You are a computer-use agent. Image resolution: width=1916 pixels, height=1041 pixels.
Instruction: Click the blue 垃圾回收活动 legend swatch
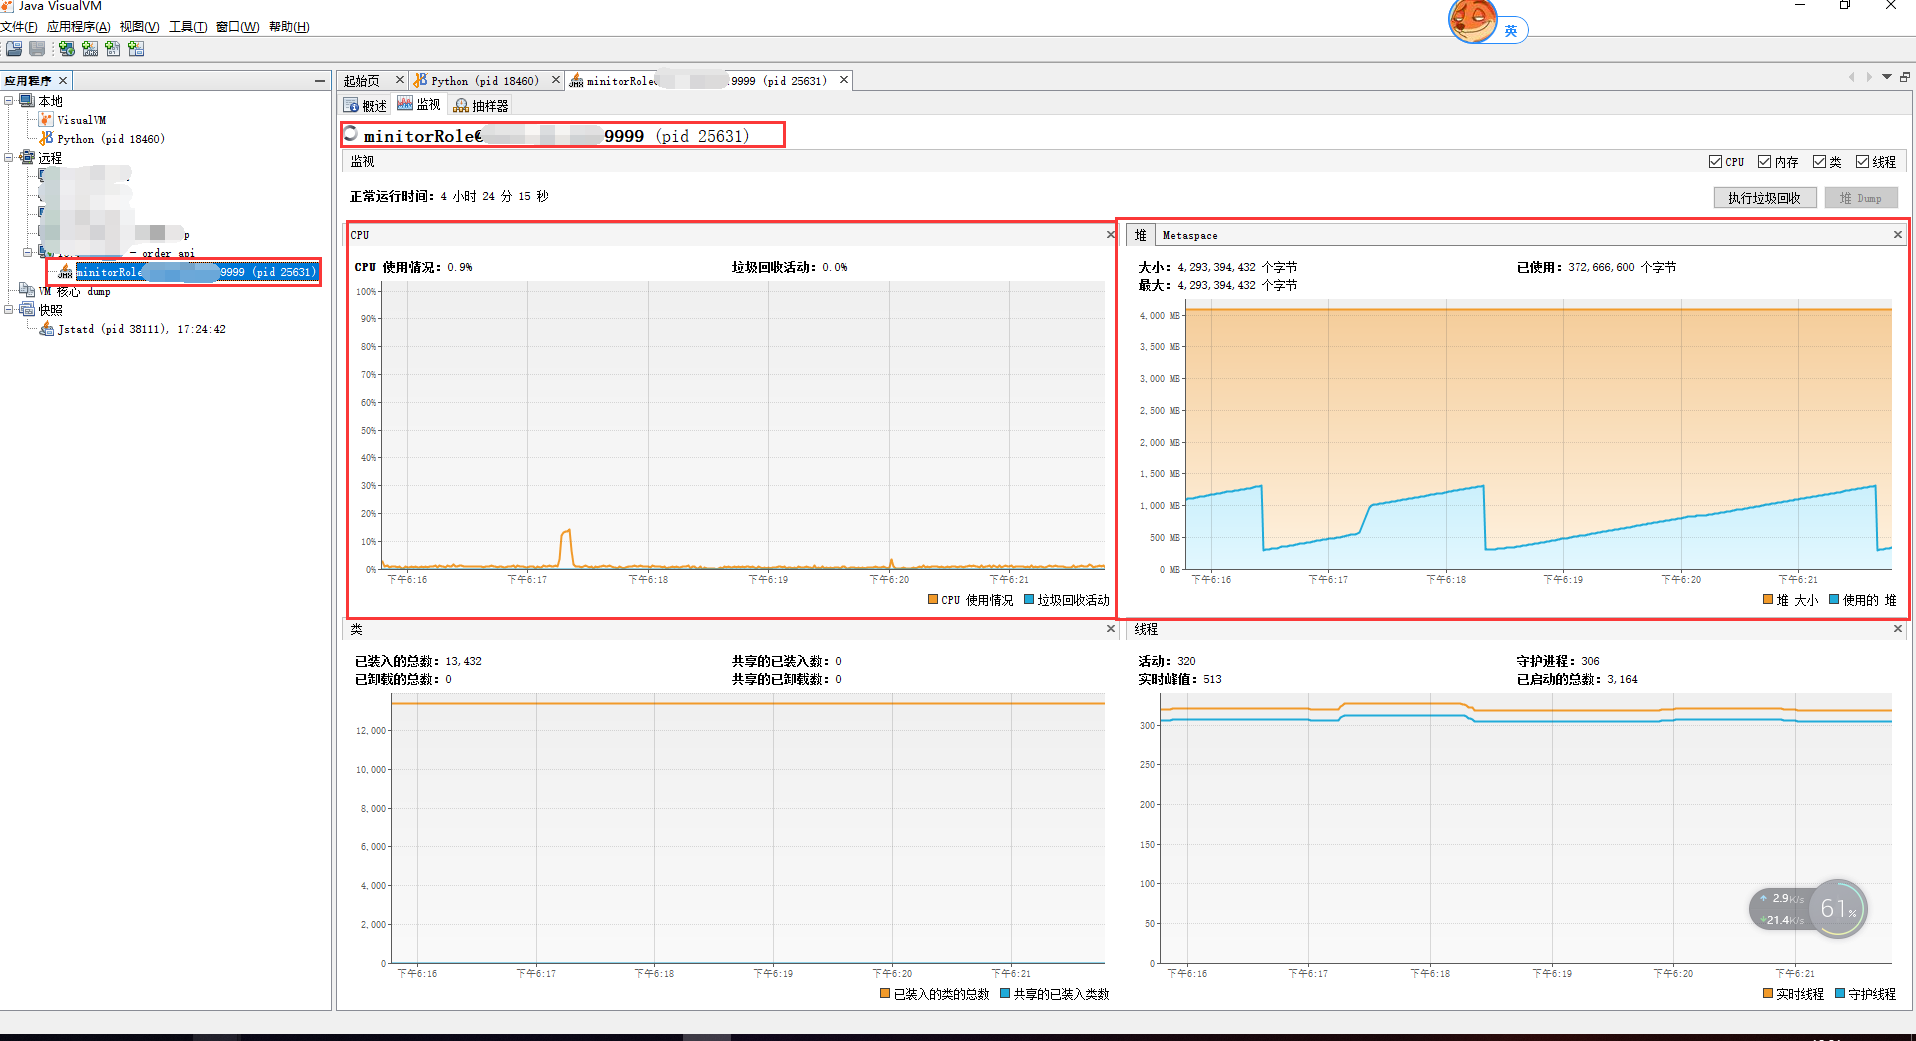tap(1029, 600)
